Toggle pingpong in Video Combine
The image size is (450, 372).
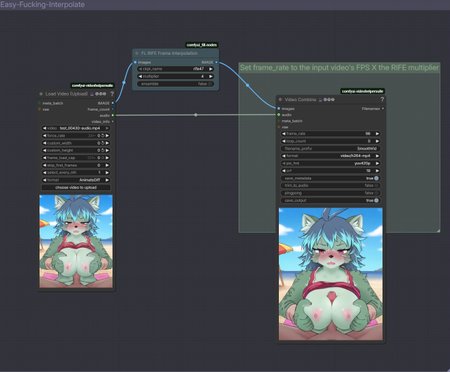330,193
